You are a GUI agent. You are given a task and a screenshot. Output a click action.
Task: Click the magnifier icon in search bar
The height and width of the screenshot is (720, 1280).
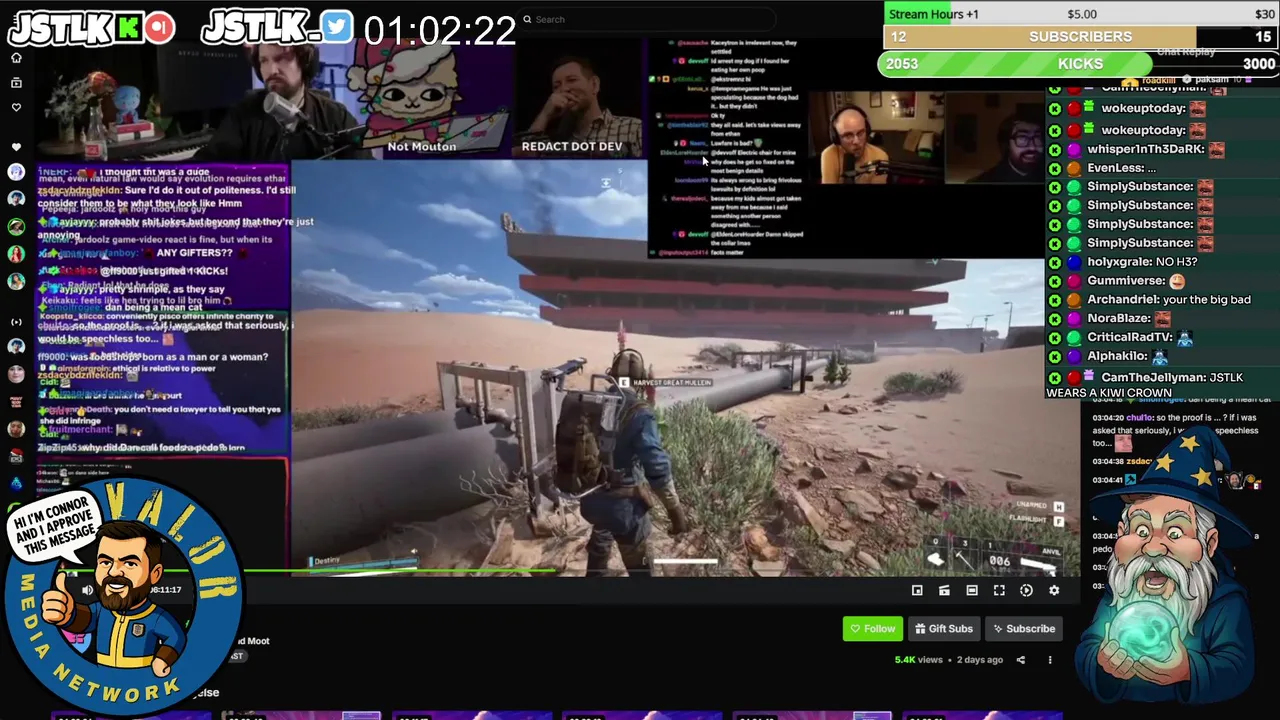point(527,19)
